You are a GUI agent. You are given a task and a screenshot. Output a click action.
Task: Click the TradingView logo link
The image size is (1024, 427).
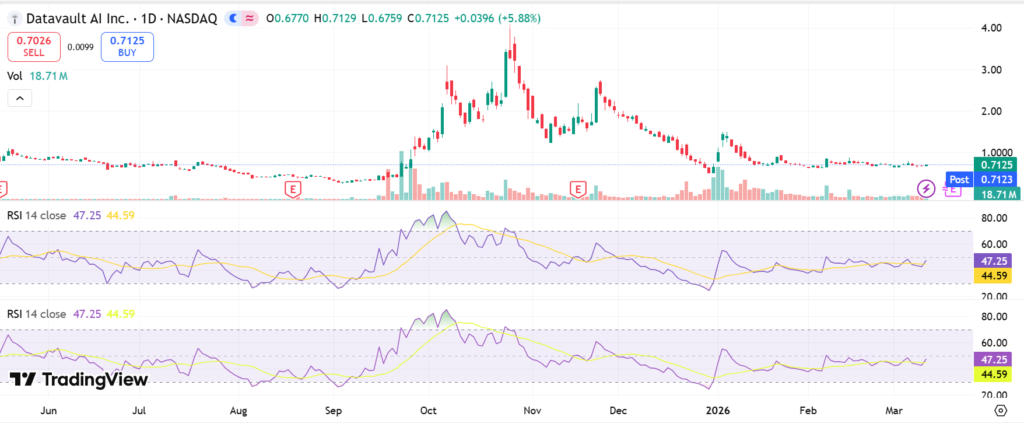79,380
